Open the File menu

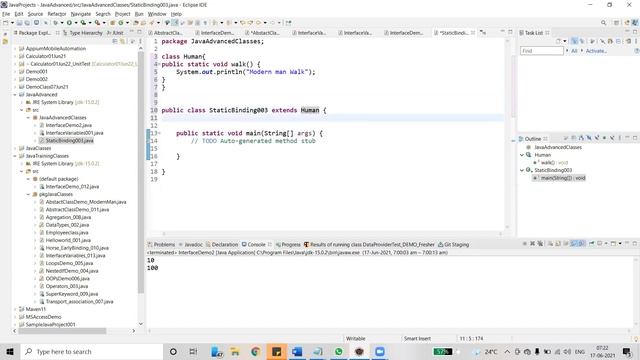[x=6, y=14]
